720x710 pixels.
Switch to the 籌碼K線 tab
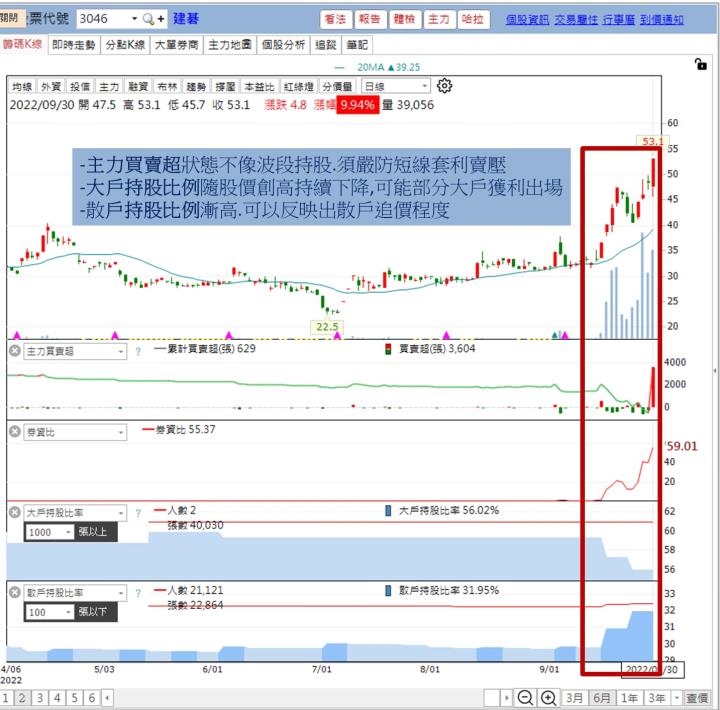pyautogui.click(x=22, y=44)
